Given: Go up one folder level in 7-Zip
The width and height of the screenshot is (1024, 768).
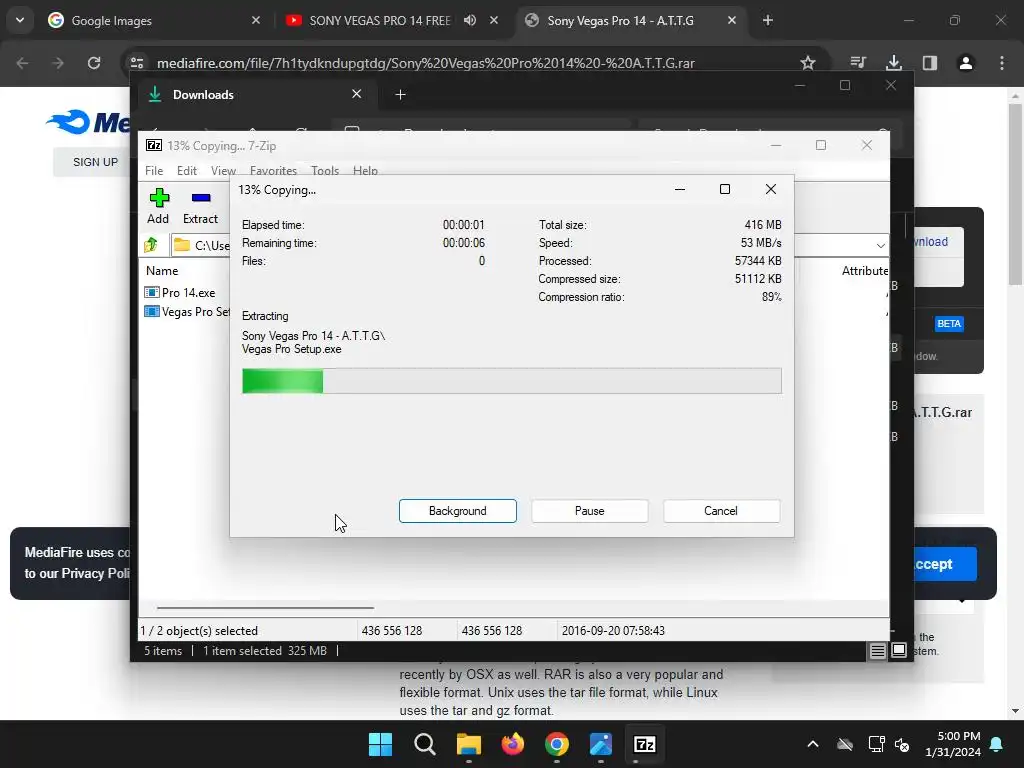Looking at the screenshot, I should point(152,245).
